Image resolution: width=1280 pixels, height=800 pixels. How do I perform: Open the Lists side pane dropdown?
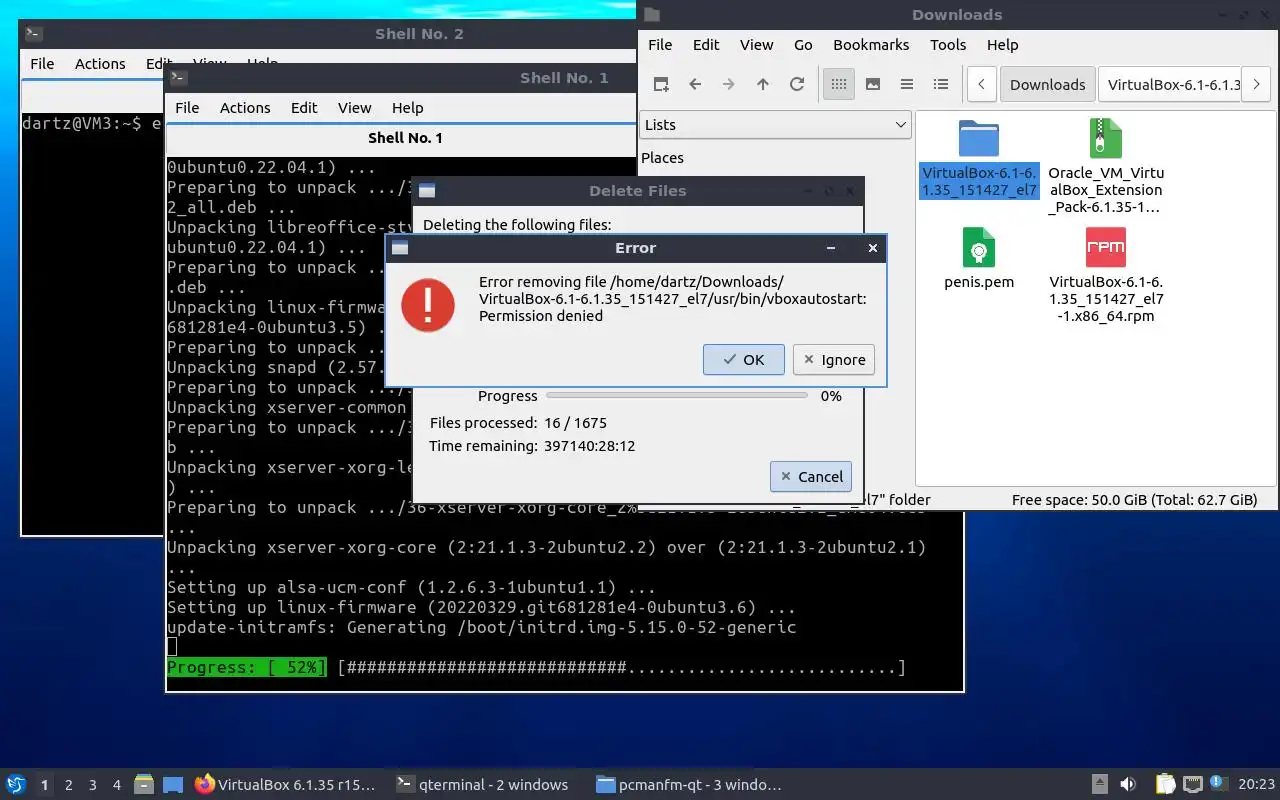775,125
